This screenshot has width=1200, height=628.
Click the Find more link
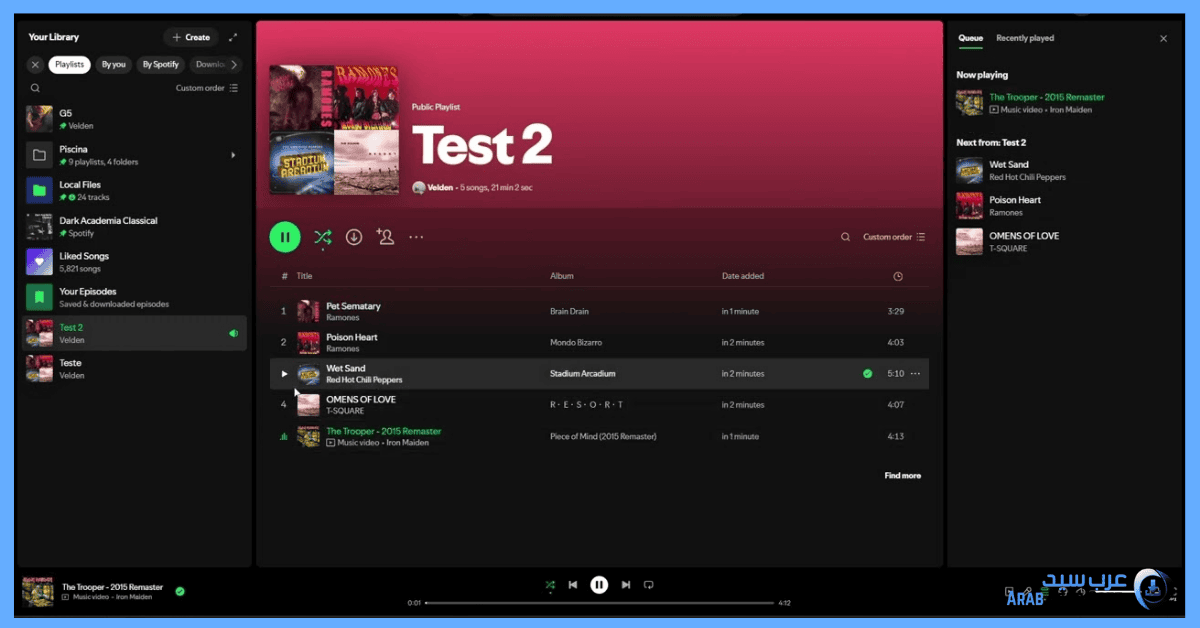902,476
